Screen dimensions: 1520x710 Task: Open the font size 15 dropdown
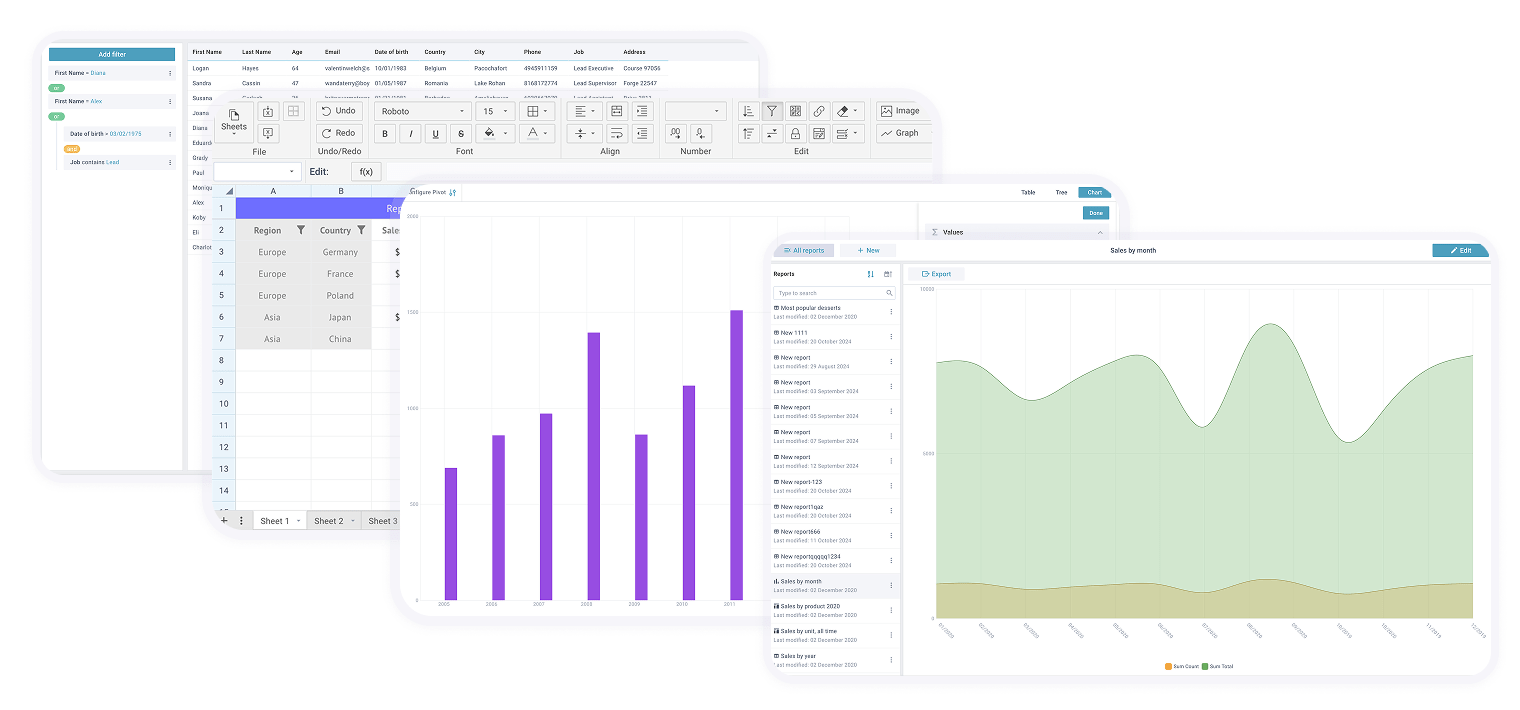[495, 111]
